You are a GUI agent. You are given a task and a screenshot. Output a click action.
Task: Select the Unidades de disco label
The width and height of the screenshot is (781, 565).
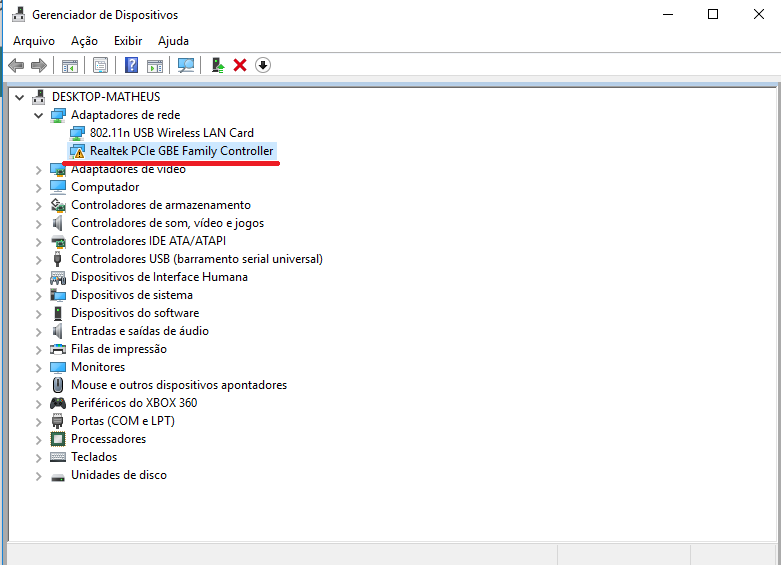coord(119,475)
